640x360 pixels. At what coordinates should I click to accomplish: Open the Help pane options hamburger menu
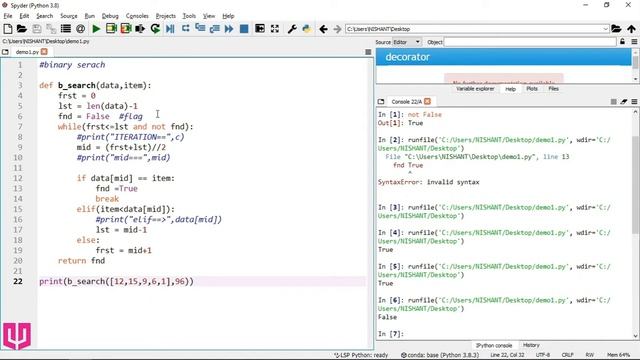point(634,42)
